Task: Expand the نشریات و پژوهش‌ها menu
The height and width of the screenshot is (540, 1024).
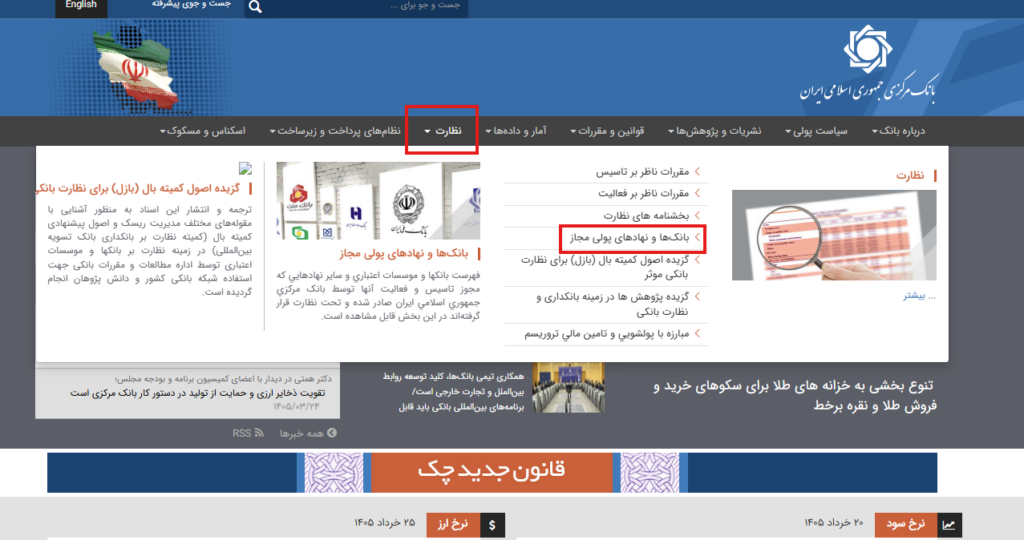Action: click(714, 131)
